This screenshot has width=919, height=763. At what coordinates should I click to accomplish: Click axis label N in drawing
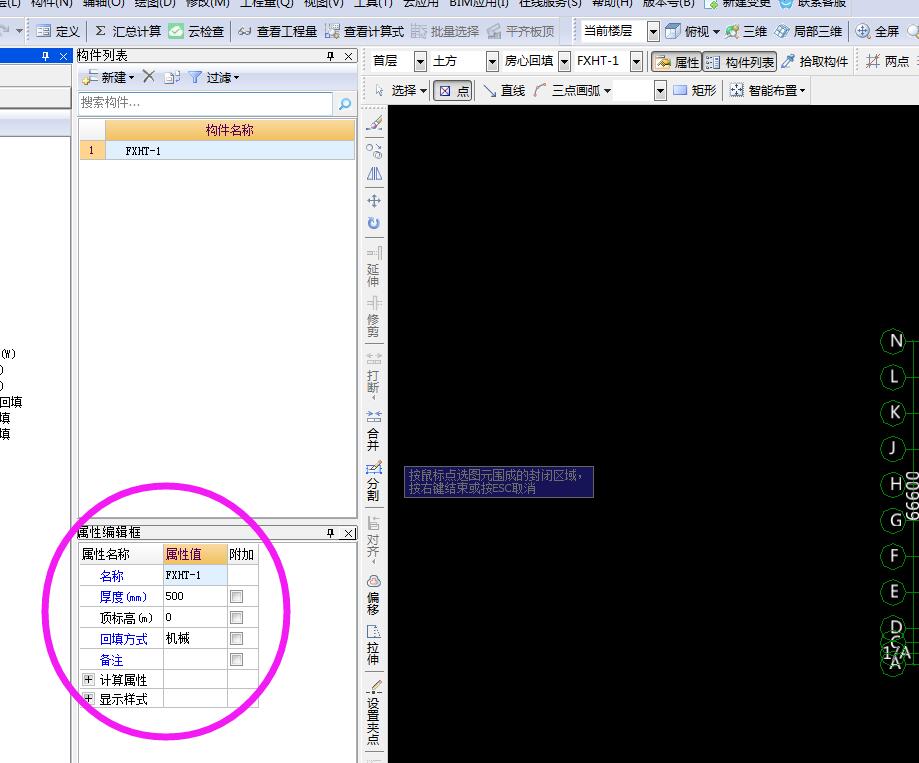pyautogui.click(x=894, y=340)
